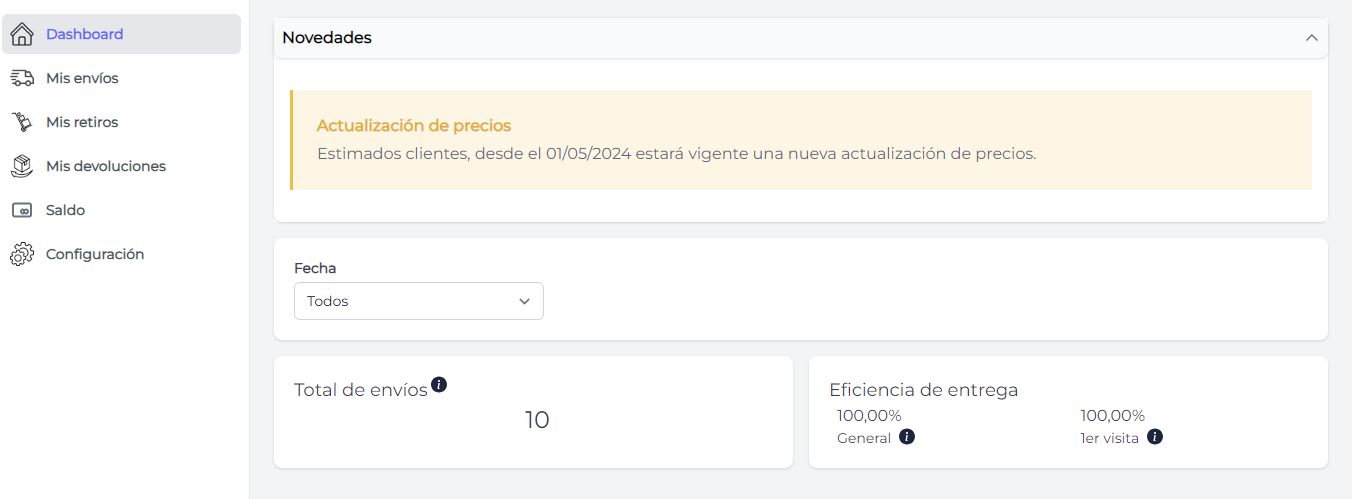Screen dimensions: 1352x499
Task: Click info icon next to Total de envíos
Action: [439, 384]
